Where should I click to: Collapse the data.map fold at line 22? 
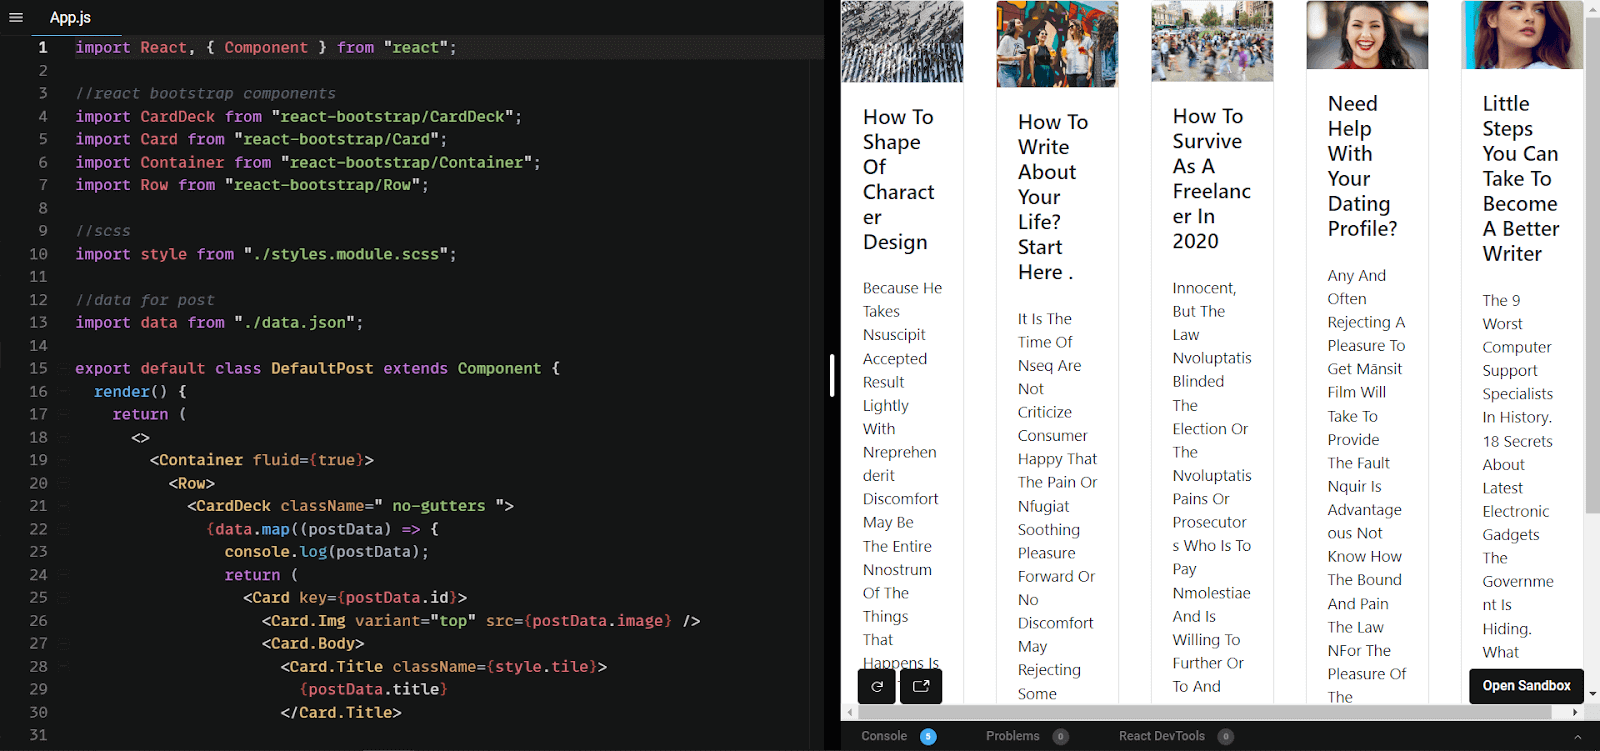62,530
